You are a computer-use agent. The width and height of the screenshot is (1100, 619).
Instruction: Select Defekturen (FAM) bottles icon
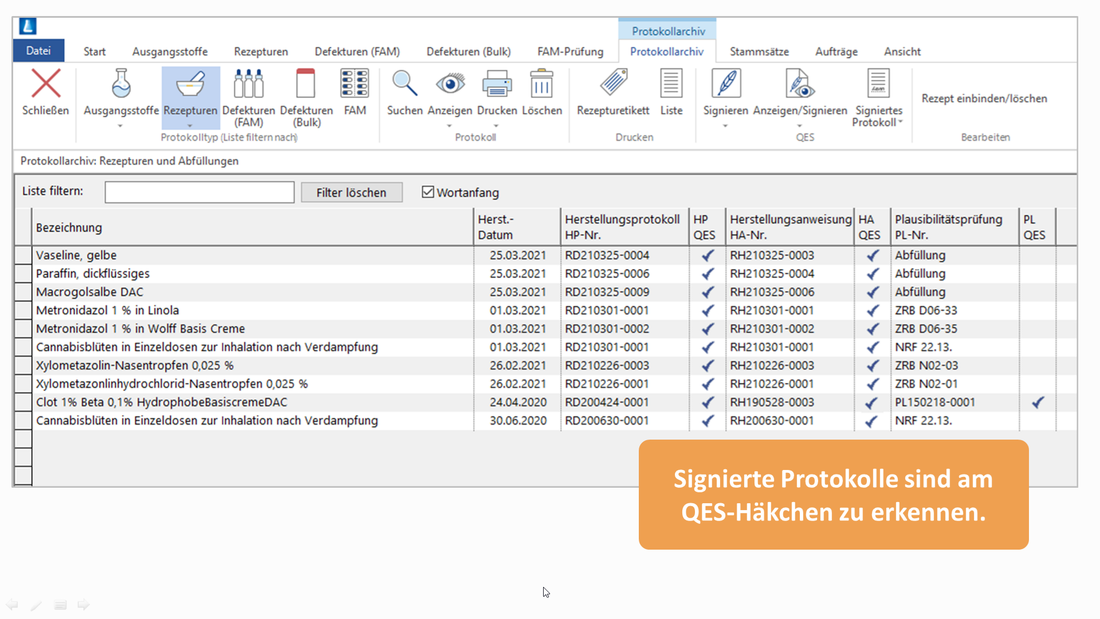[x=248, y=85]
